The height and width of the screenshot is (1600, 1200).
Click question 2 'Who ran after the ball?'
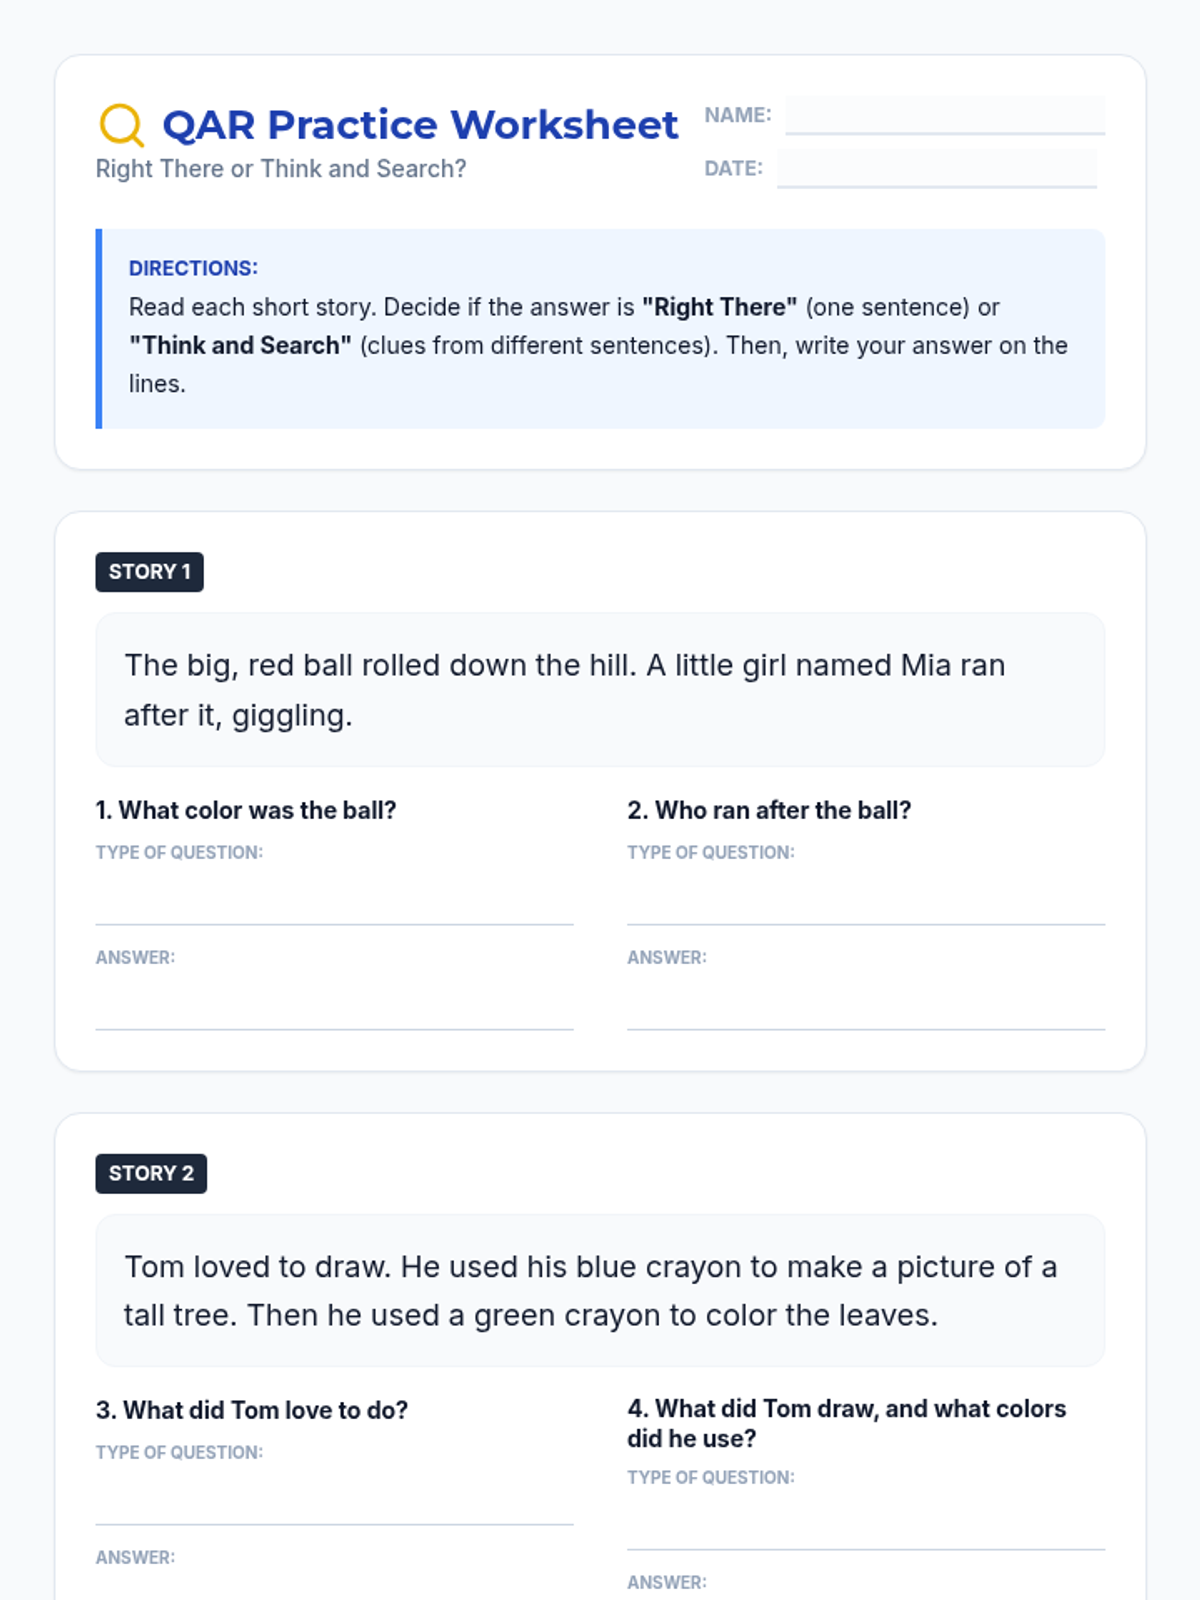point(769,810)
